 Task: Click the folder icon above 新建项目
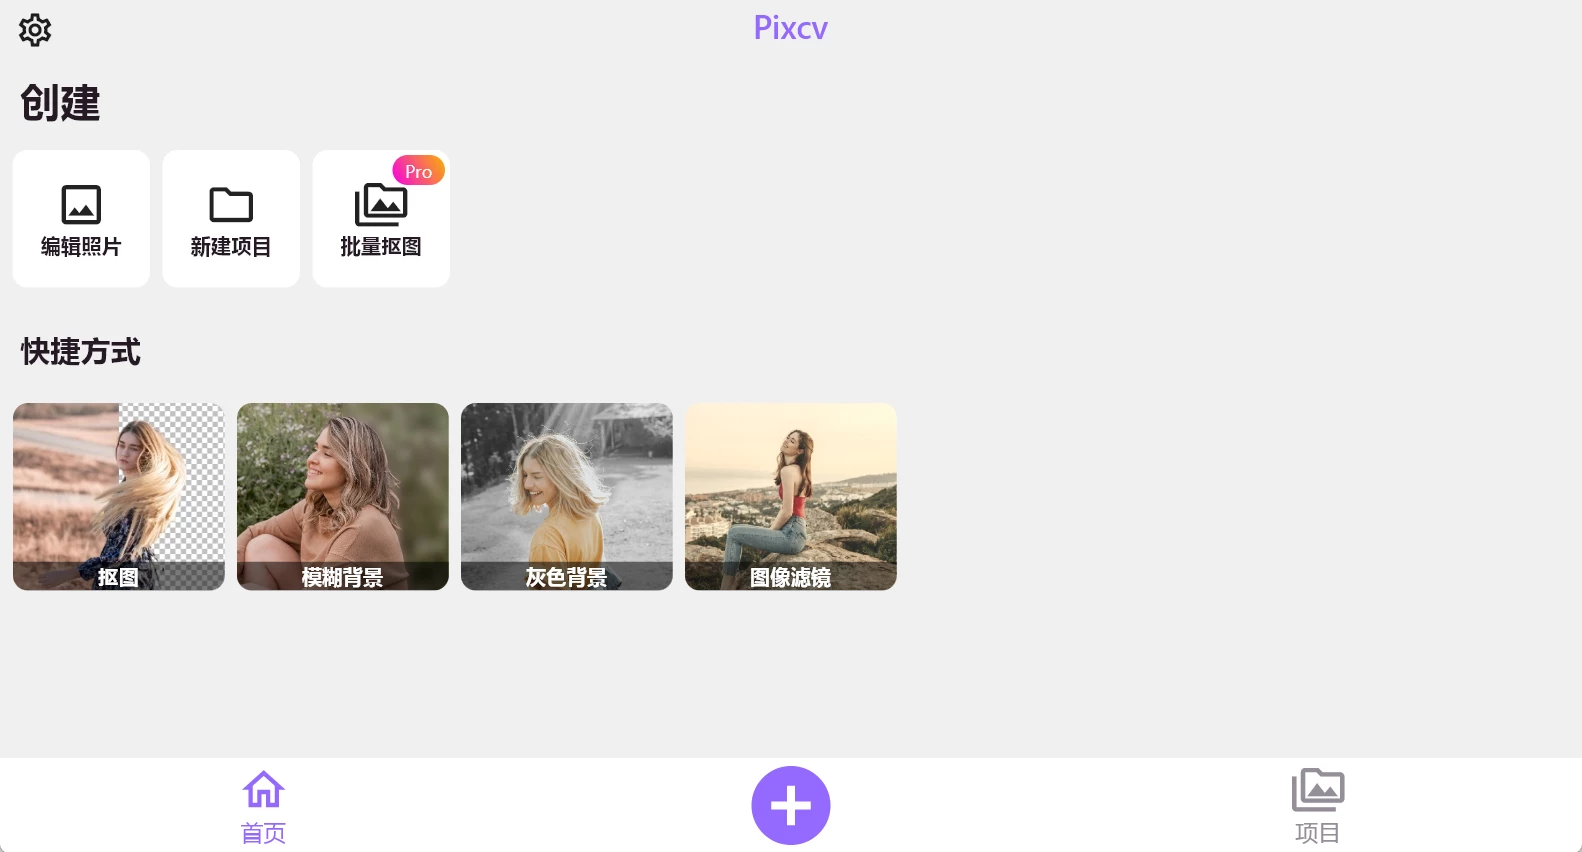[231, 205]
